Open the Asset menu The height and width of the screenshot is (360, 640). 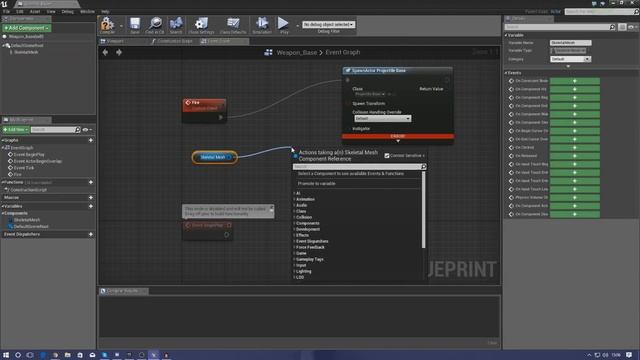click(x=35, y=11)
